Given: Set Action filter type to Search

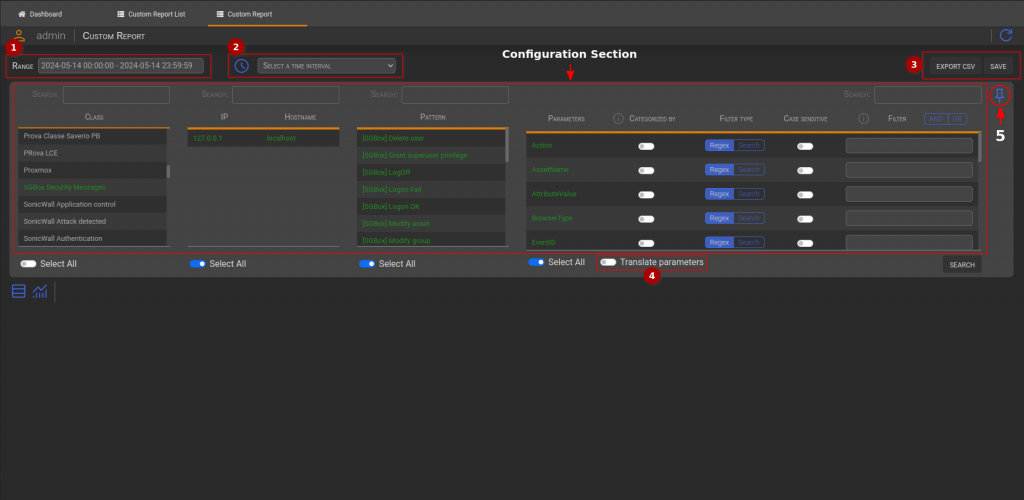Looking at the screenshot, I should click(749, 146).
